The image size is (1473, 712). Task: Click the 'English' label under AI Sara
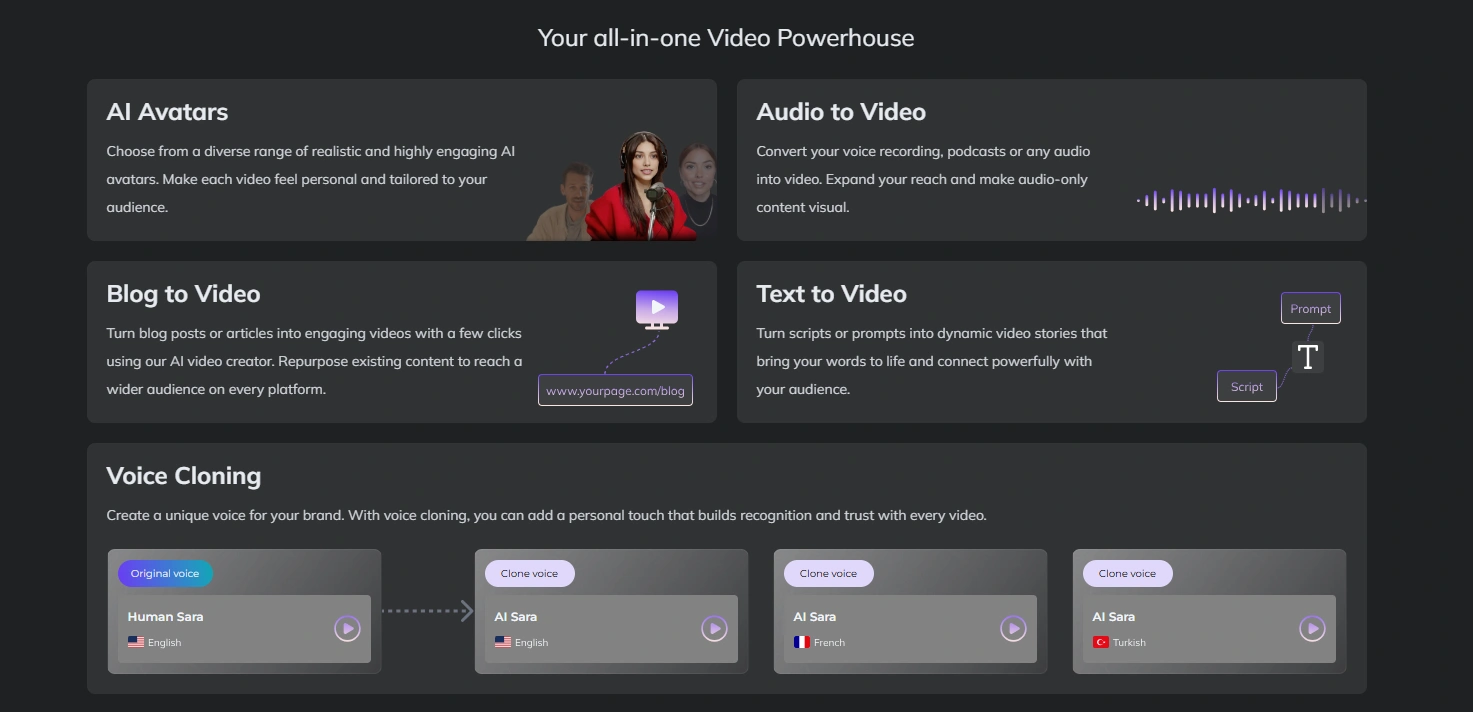(531, 643)
